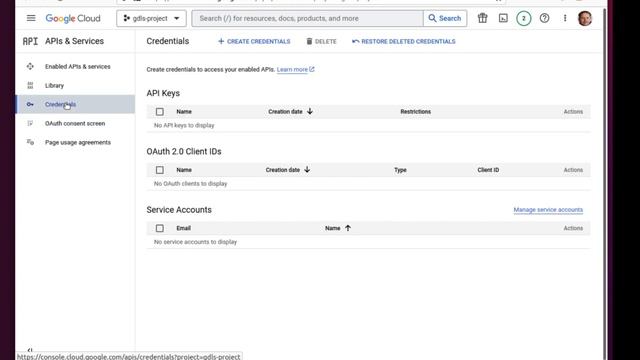Sort API Keys by Creation date arrow
Image resolution: width=640 pixels, height=360 pixels.
(x=310, y=111)
